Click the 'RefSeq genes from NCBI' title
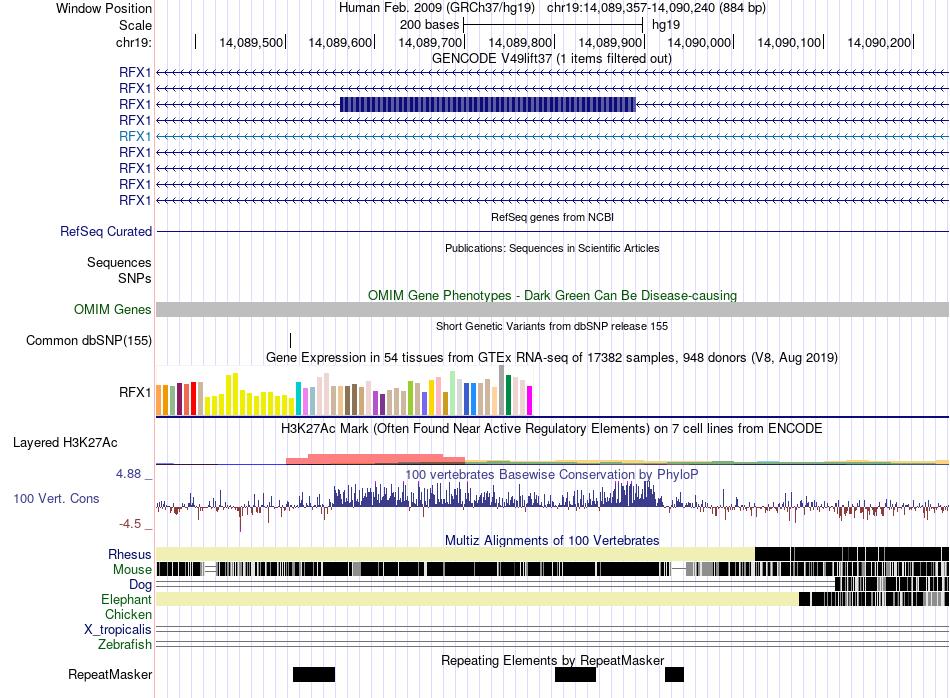Viewport: 950px width, 698px height. coord(552,218)
